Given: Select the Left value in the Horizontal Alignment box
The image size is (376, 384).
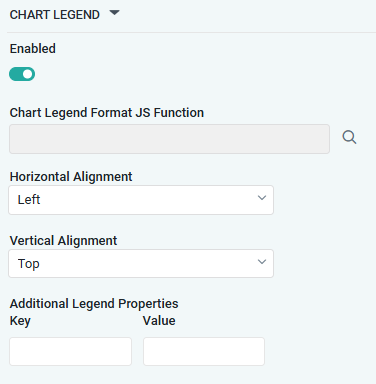Looking at the screenshot, I should point(29,200).
